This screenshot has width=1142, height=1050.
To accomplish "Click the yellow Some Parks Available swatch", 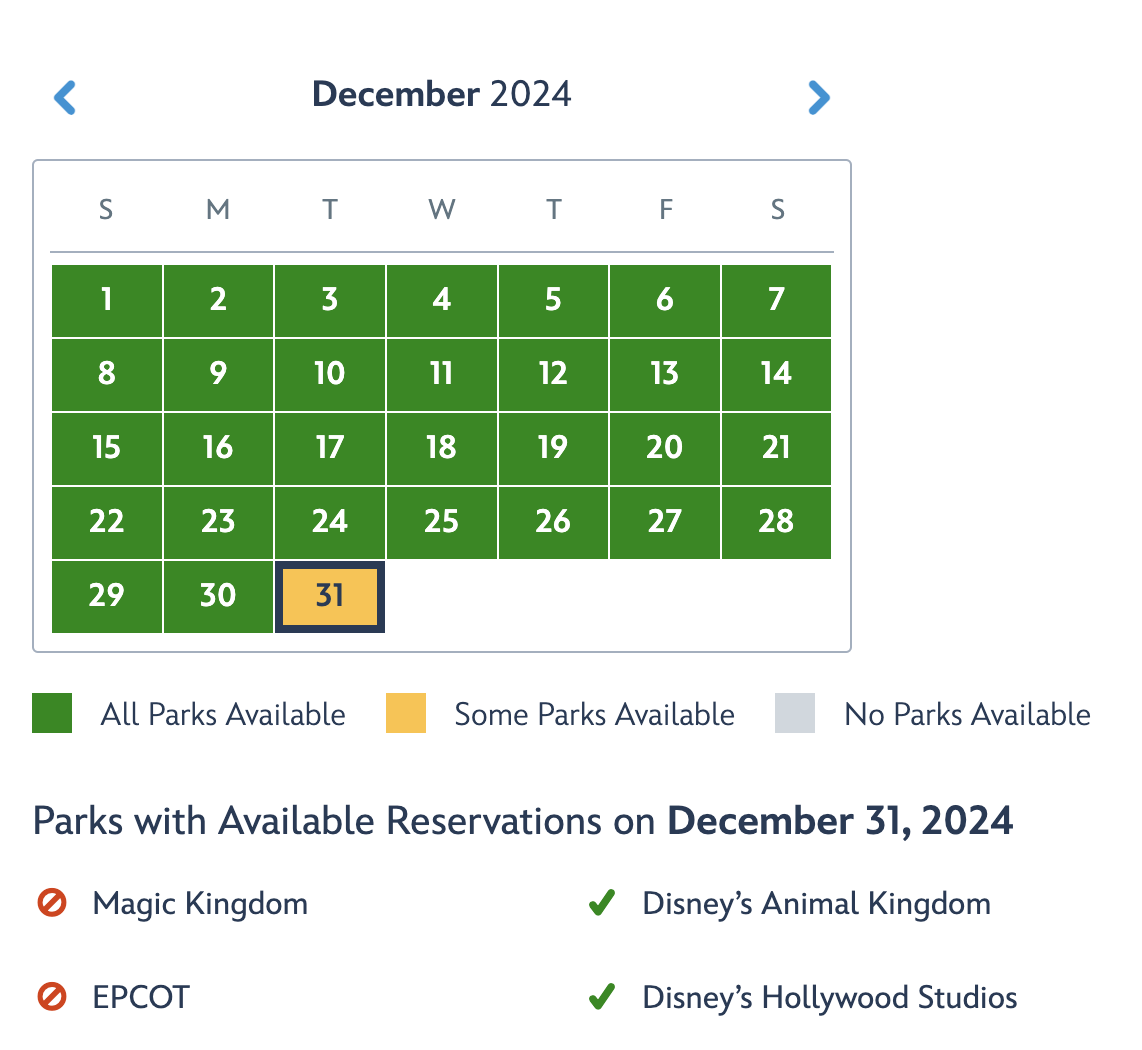I will click(x=406, y=714).
